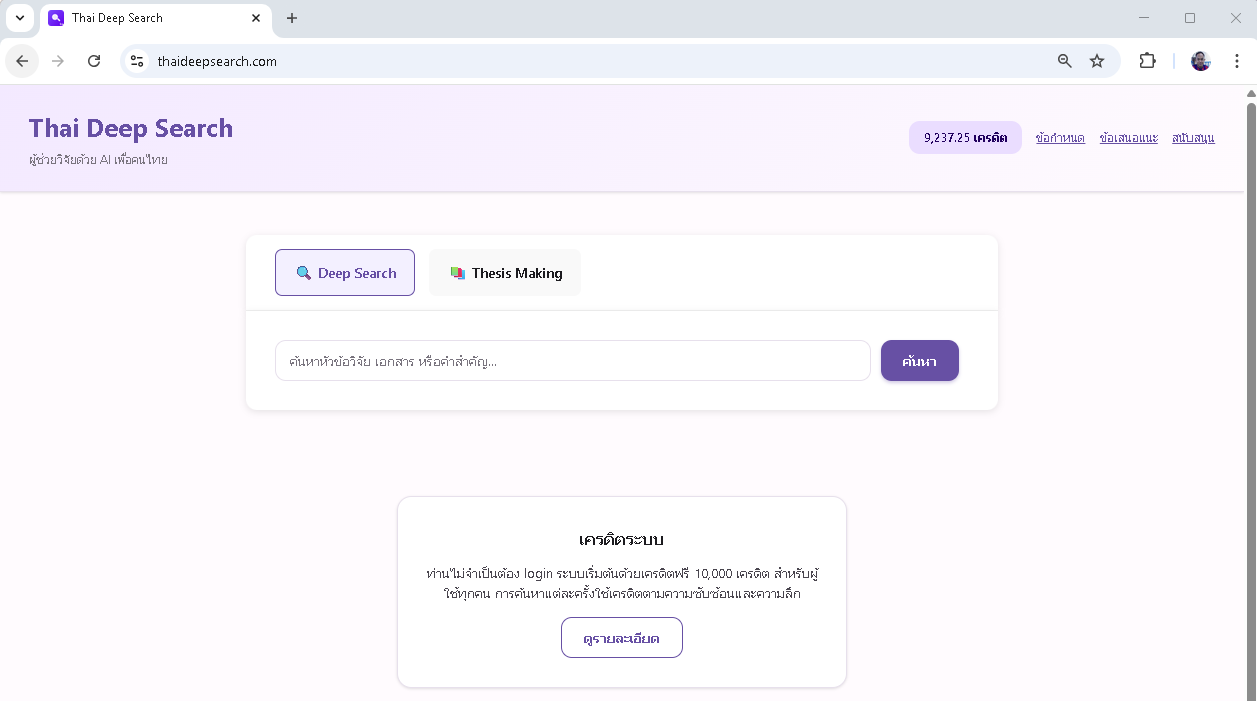
Task: Open the ข้อกำหนด terms link
Action: coord(1060,138)
